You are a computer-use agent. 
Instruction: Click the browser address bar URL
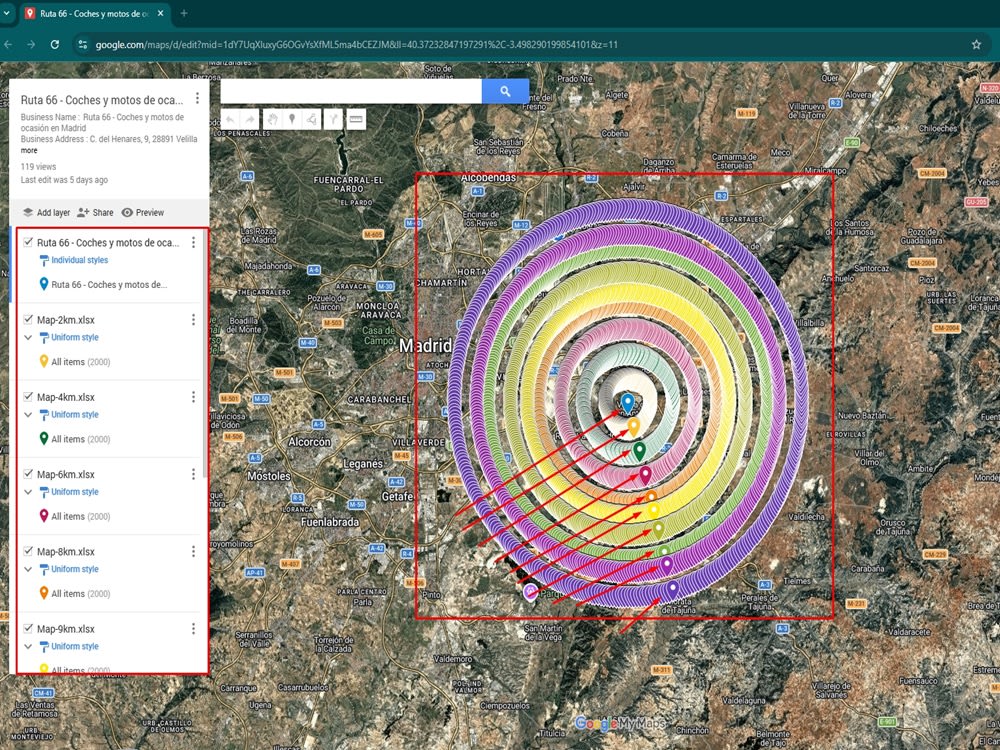(x=356, y=45)
